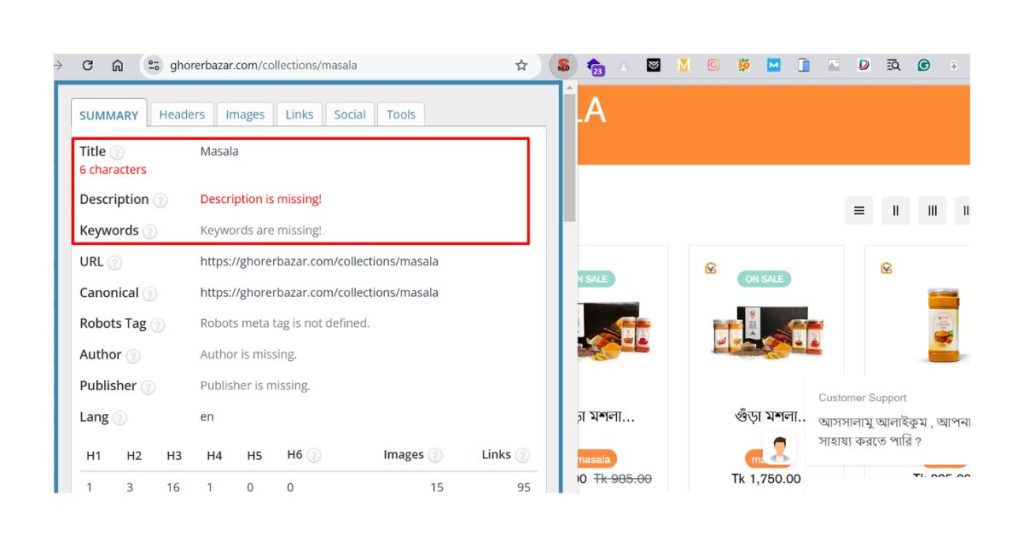
Task: Open the SUMMARY tab
Action: (x=109, y=116)
